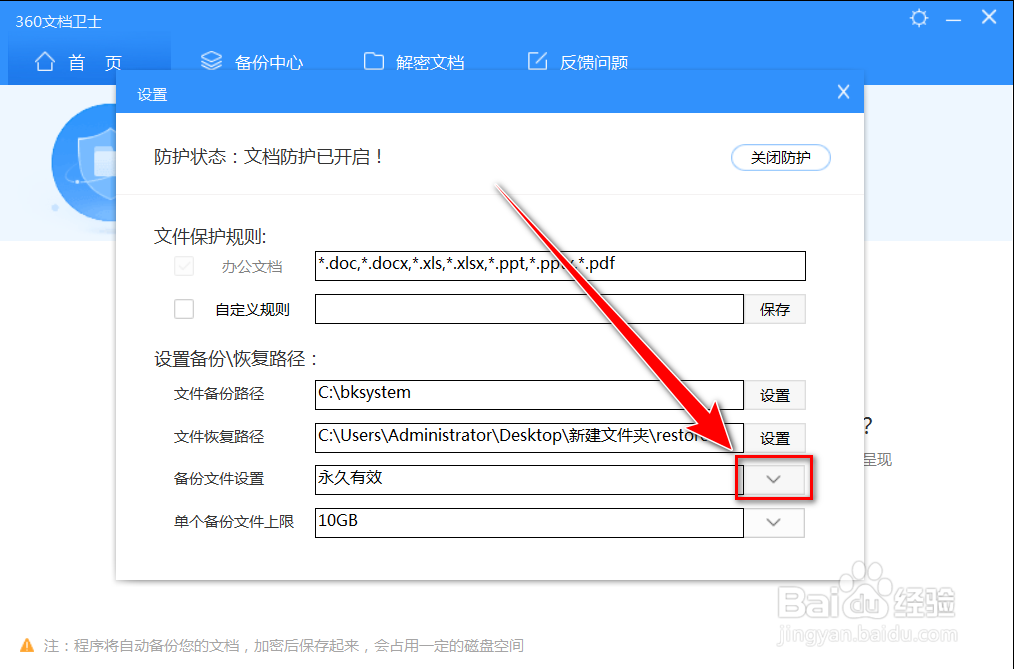Click the 文件保护规则 heading
The width and height of the screenshot is (1014, 669).
210,236
